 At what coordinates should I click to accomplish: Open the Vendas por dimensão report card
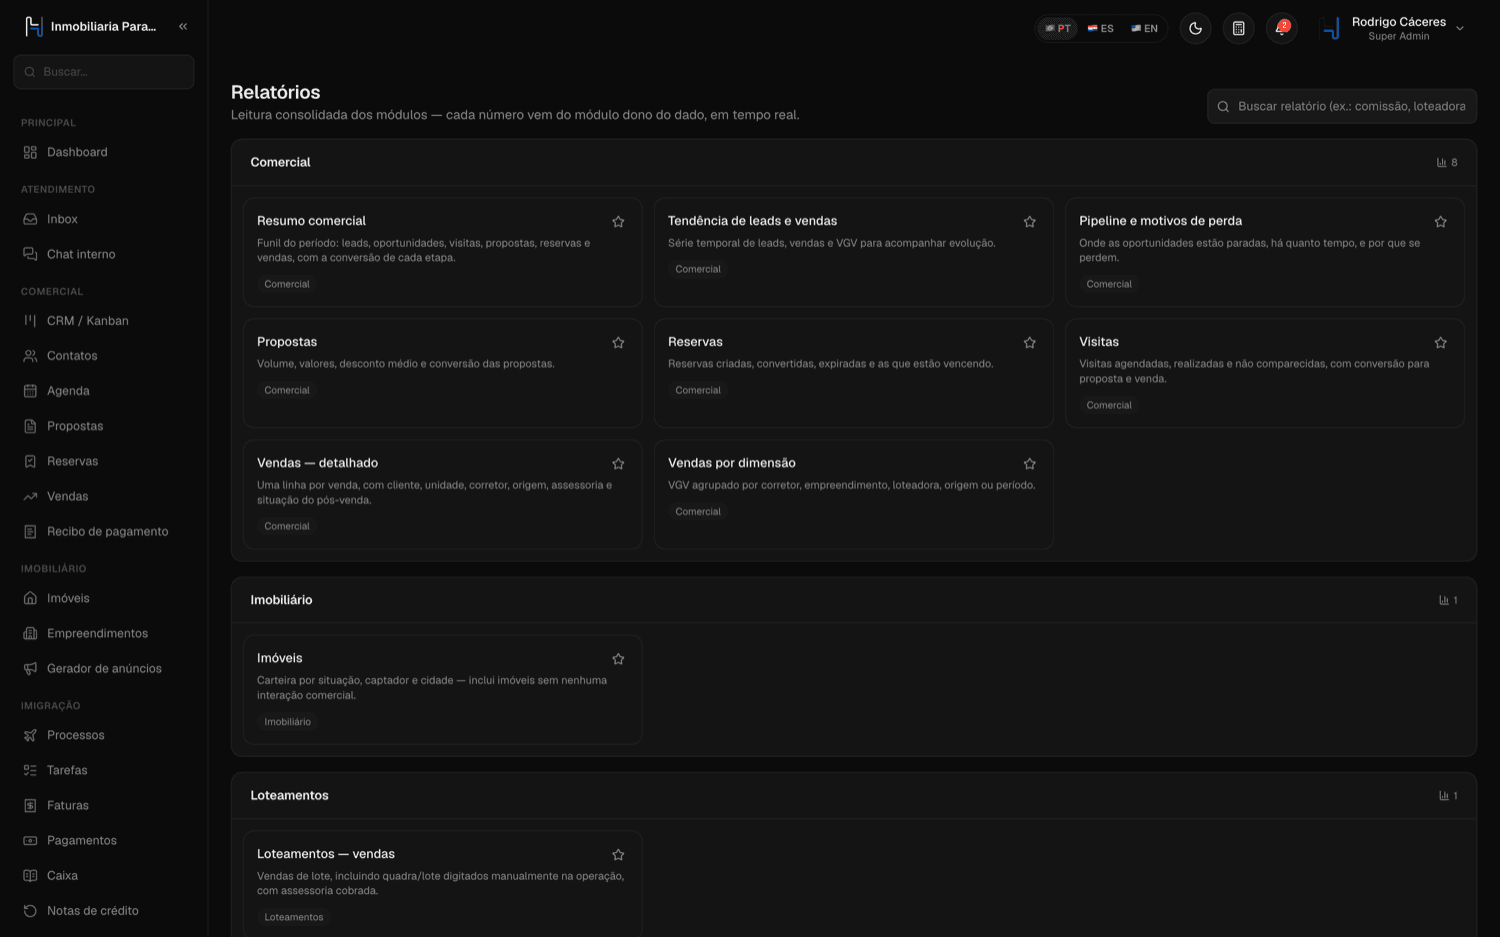coord(853,494)
